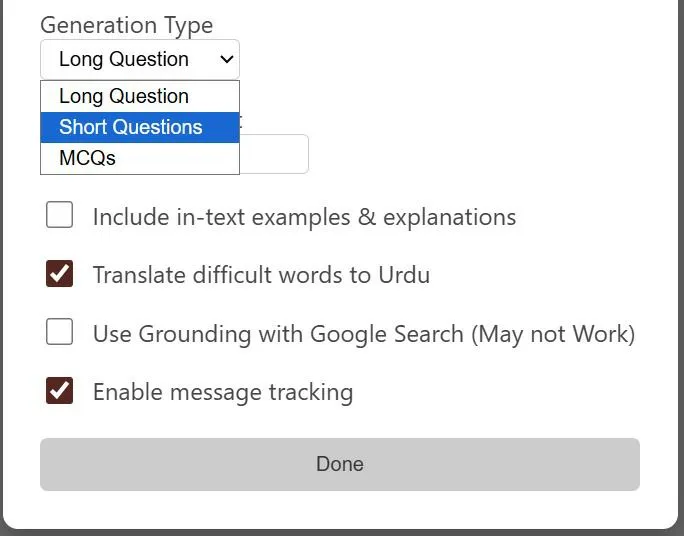Click the '(May not Work)' note text
This screenshot has height=536, width=684.
553,334
